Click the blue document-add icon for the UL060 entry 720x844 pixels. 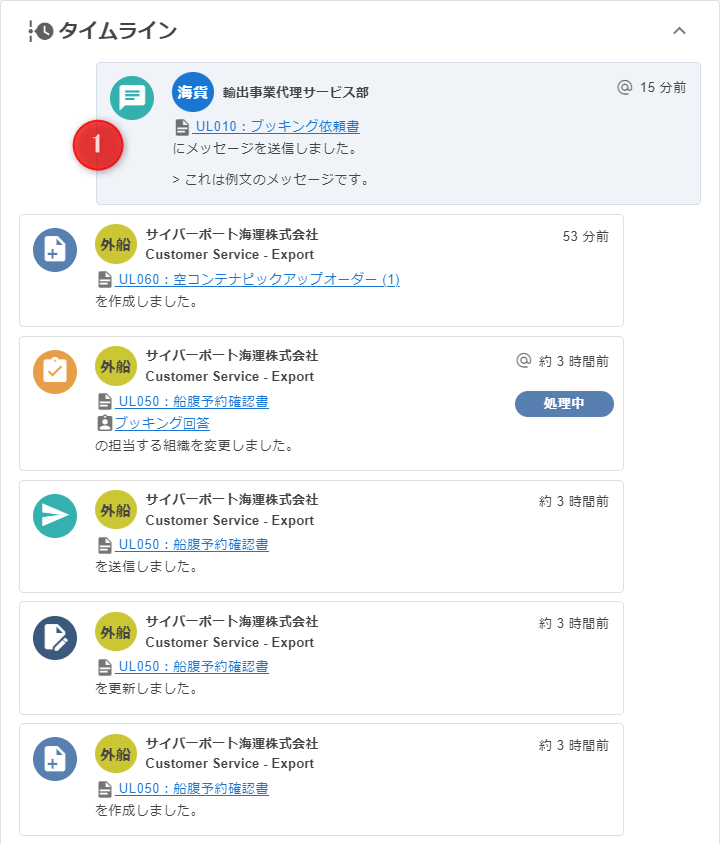tap(55, 250)
